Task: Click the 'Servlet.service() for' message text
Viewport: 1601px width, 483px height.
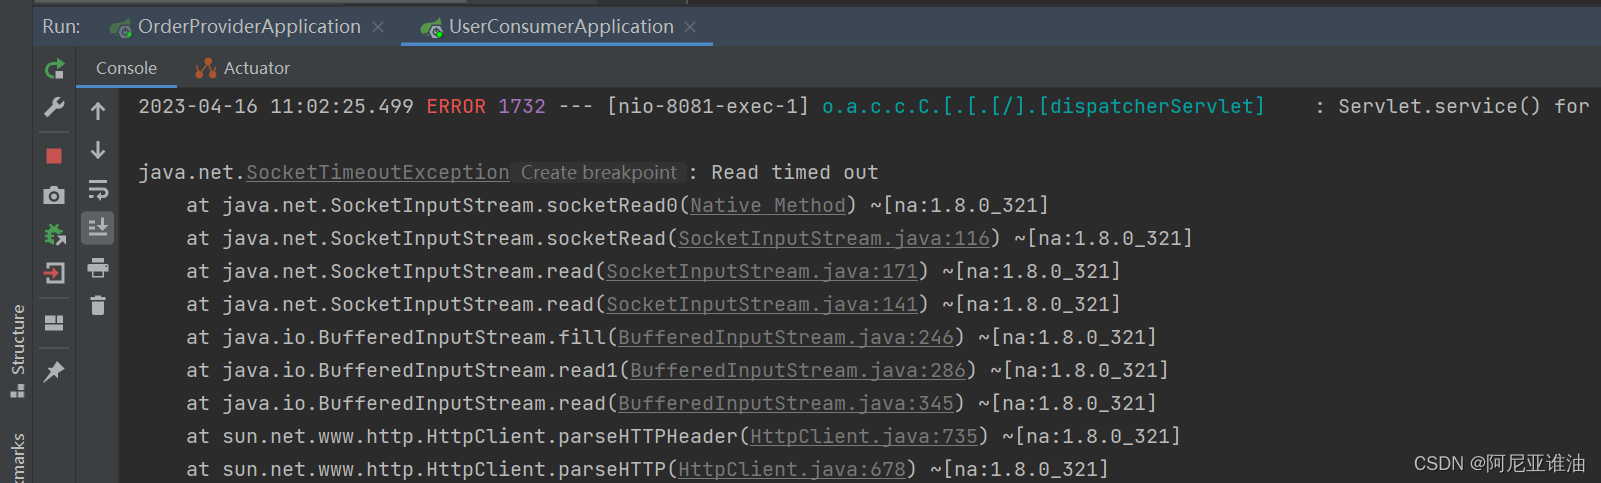Action: 1463,106
